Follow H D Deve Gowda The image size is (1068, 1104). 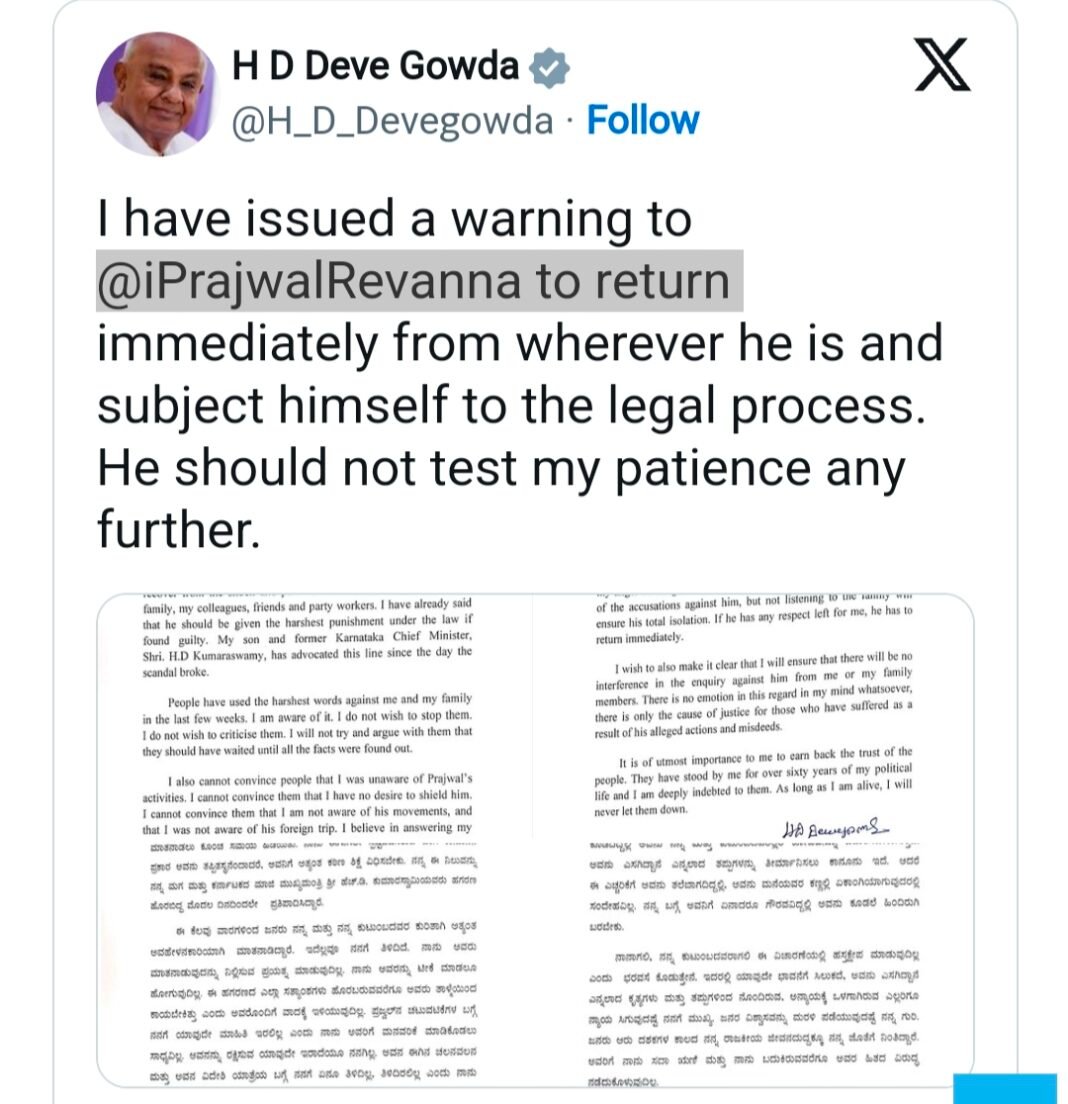click(x=643, y=120)
